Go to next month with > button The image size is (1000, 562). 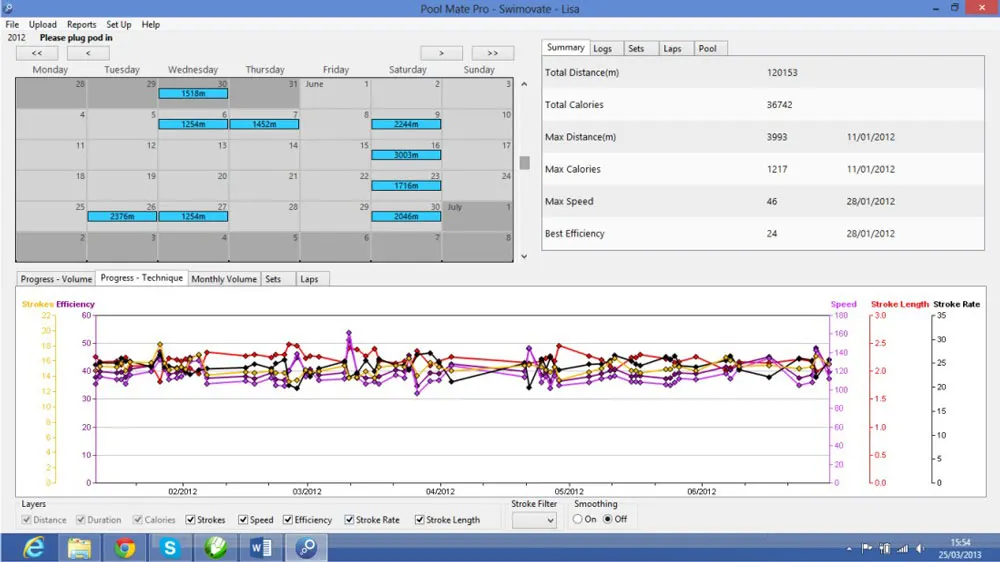[x=441, y=53]
